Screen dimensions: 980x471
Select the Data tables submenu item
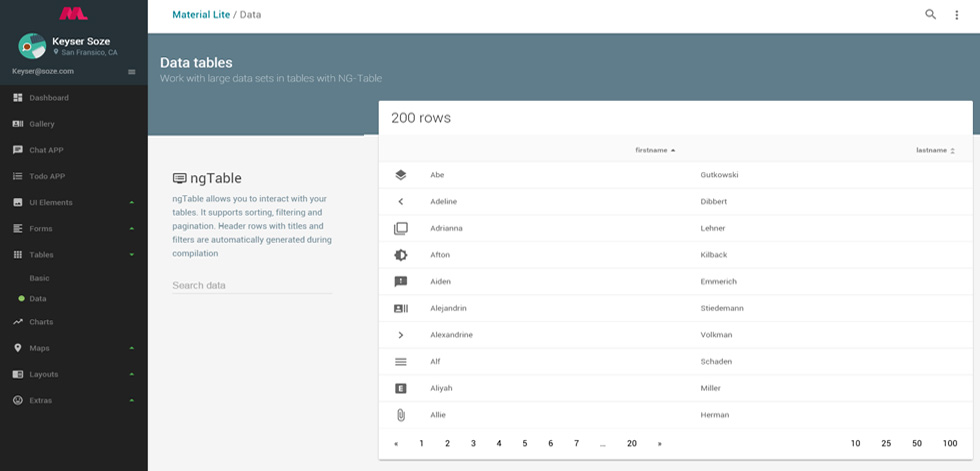pyautogui.click(x=38, y=299)
